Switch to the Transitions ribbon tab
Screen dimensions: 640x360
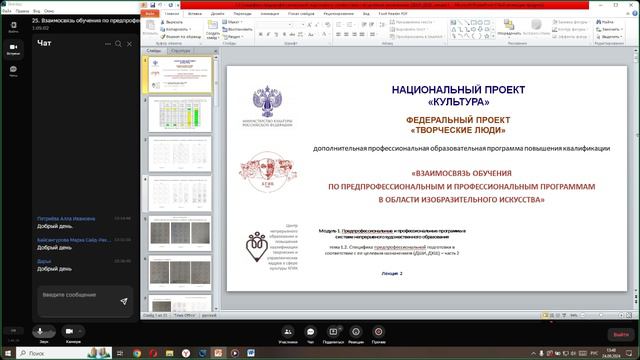click(x=242, y=13)
